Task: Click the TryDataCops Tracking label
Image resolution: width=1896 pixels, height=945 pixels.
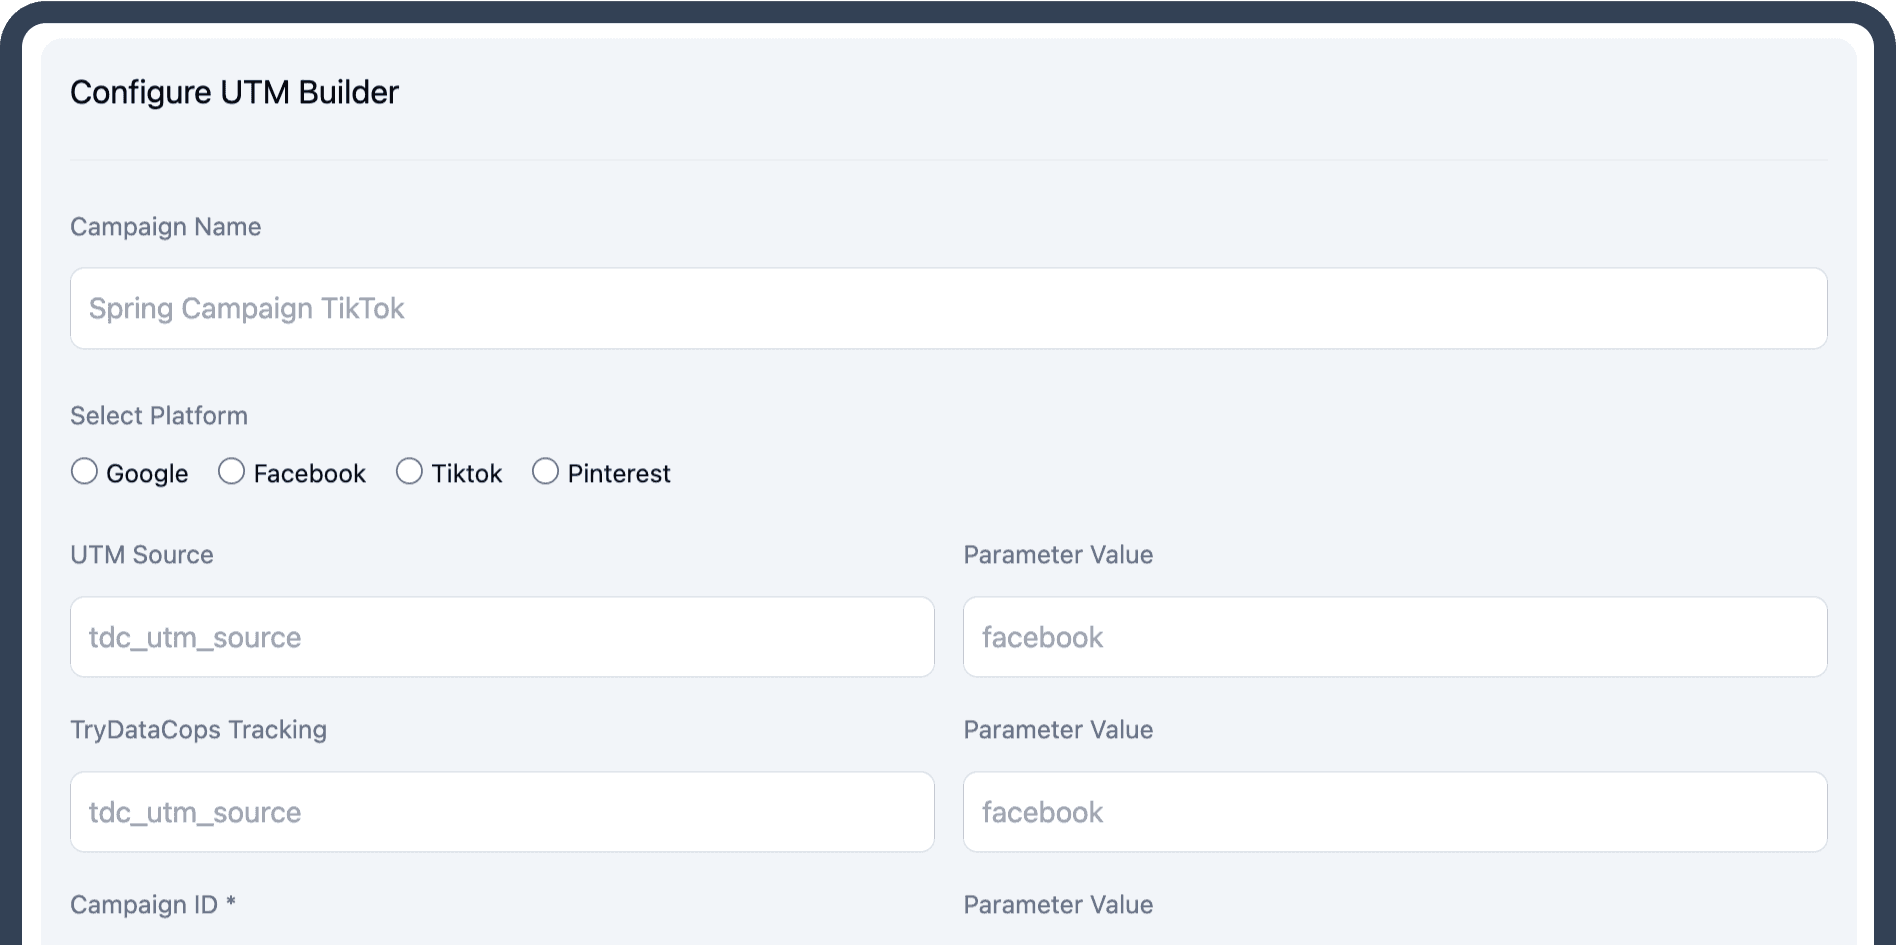Action: pos(198,730)
